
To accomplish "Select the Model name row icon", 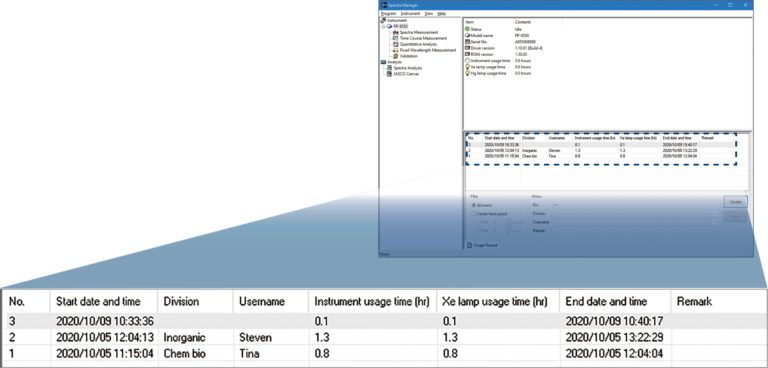I will point(467,36).
